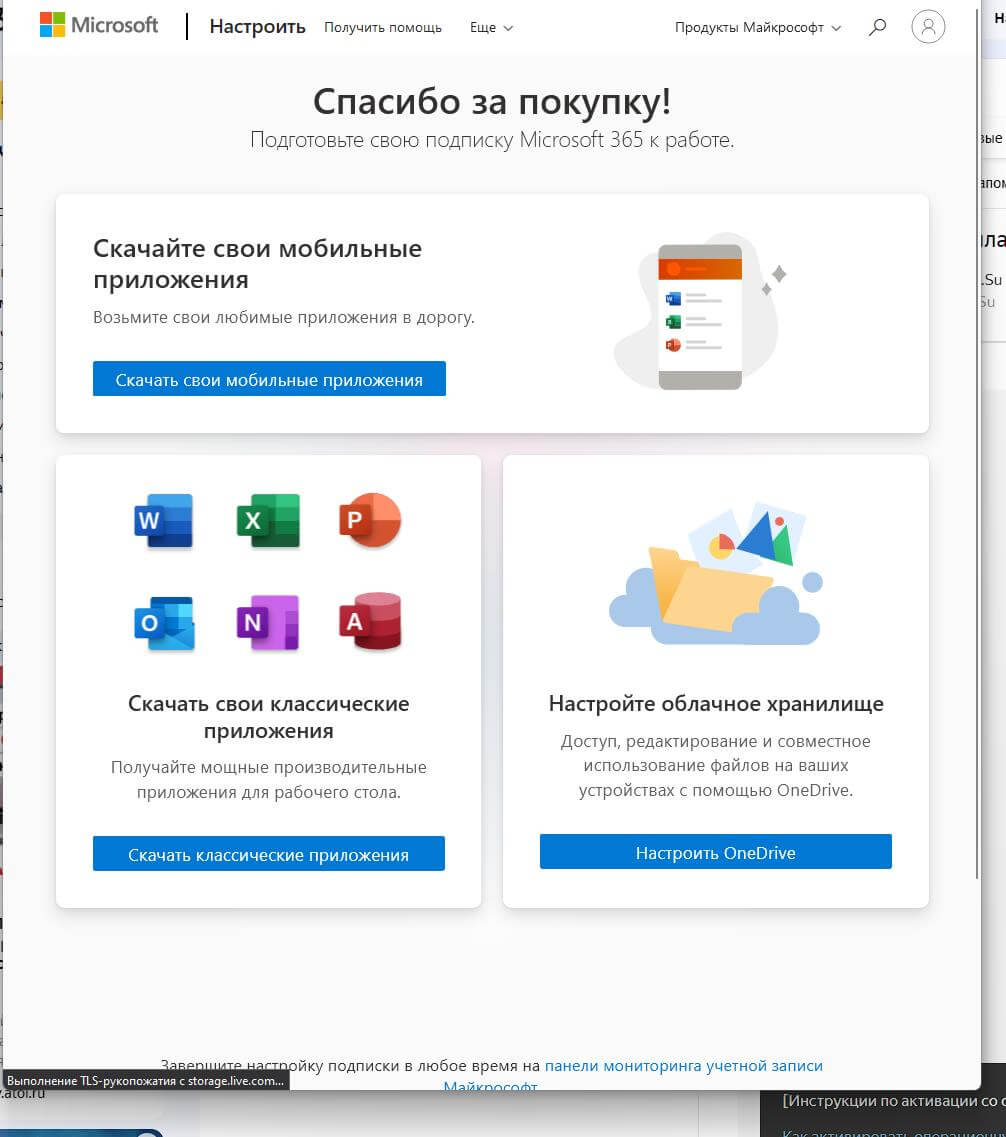Click the Outlook app icon
Viewport: 1006px width, 1137px height.
164,623
